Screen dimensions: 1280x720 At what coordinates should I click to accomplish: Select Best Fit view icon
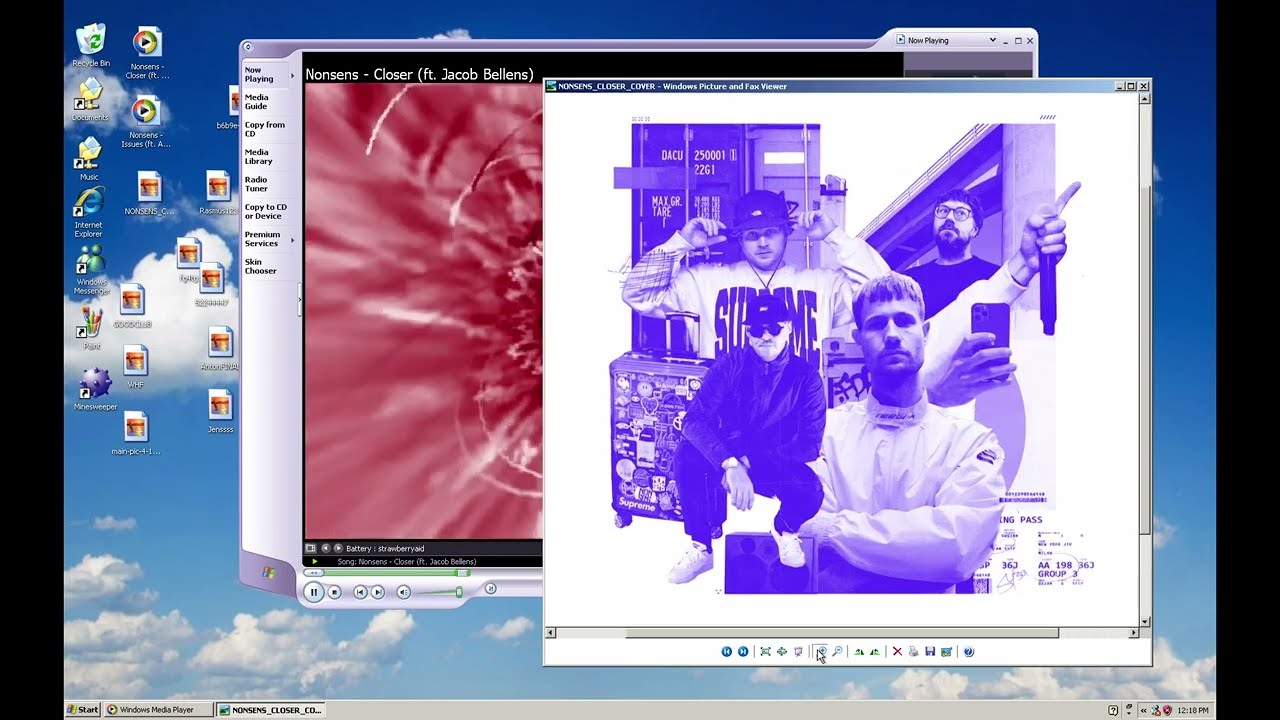766,651
